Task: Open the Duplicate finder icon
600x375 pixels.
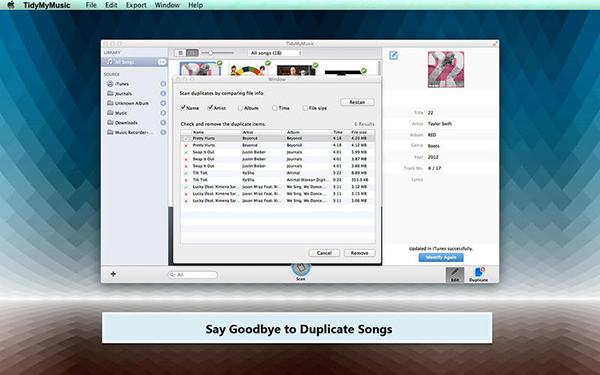Action: pos(479,274)
